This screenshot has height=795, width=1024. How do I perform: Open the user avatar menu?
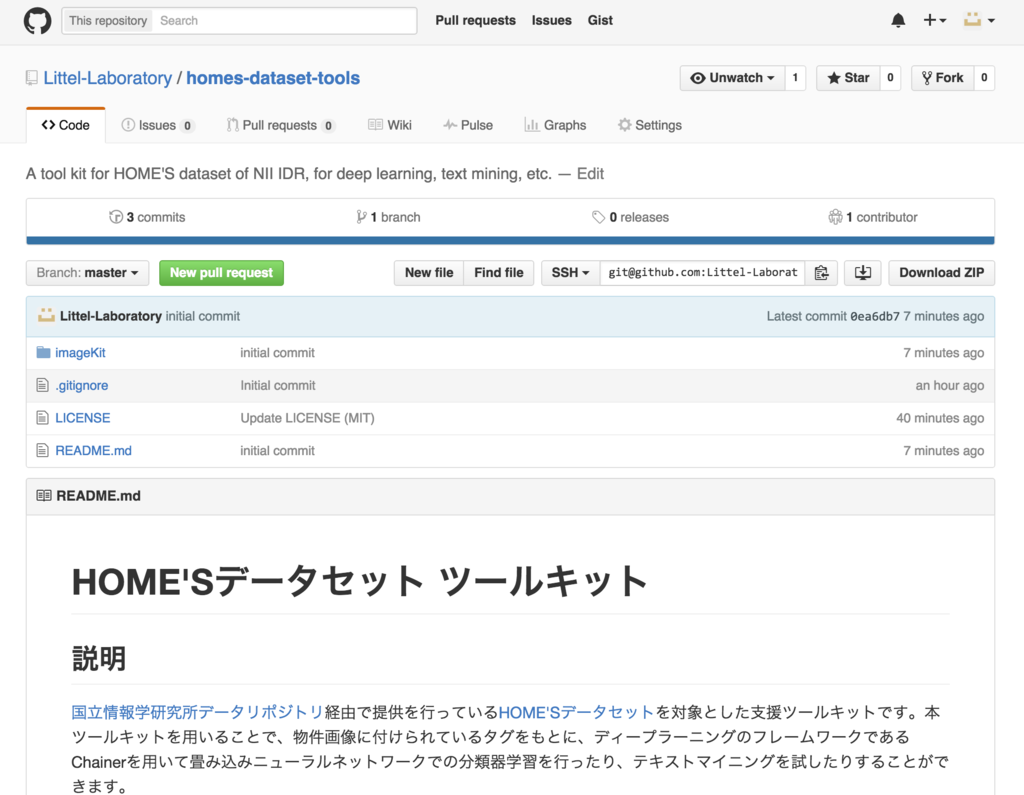pos(979,21)
